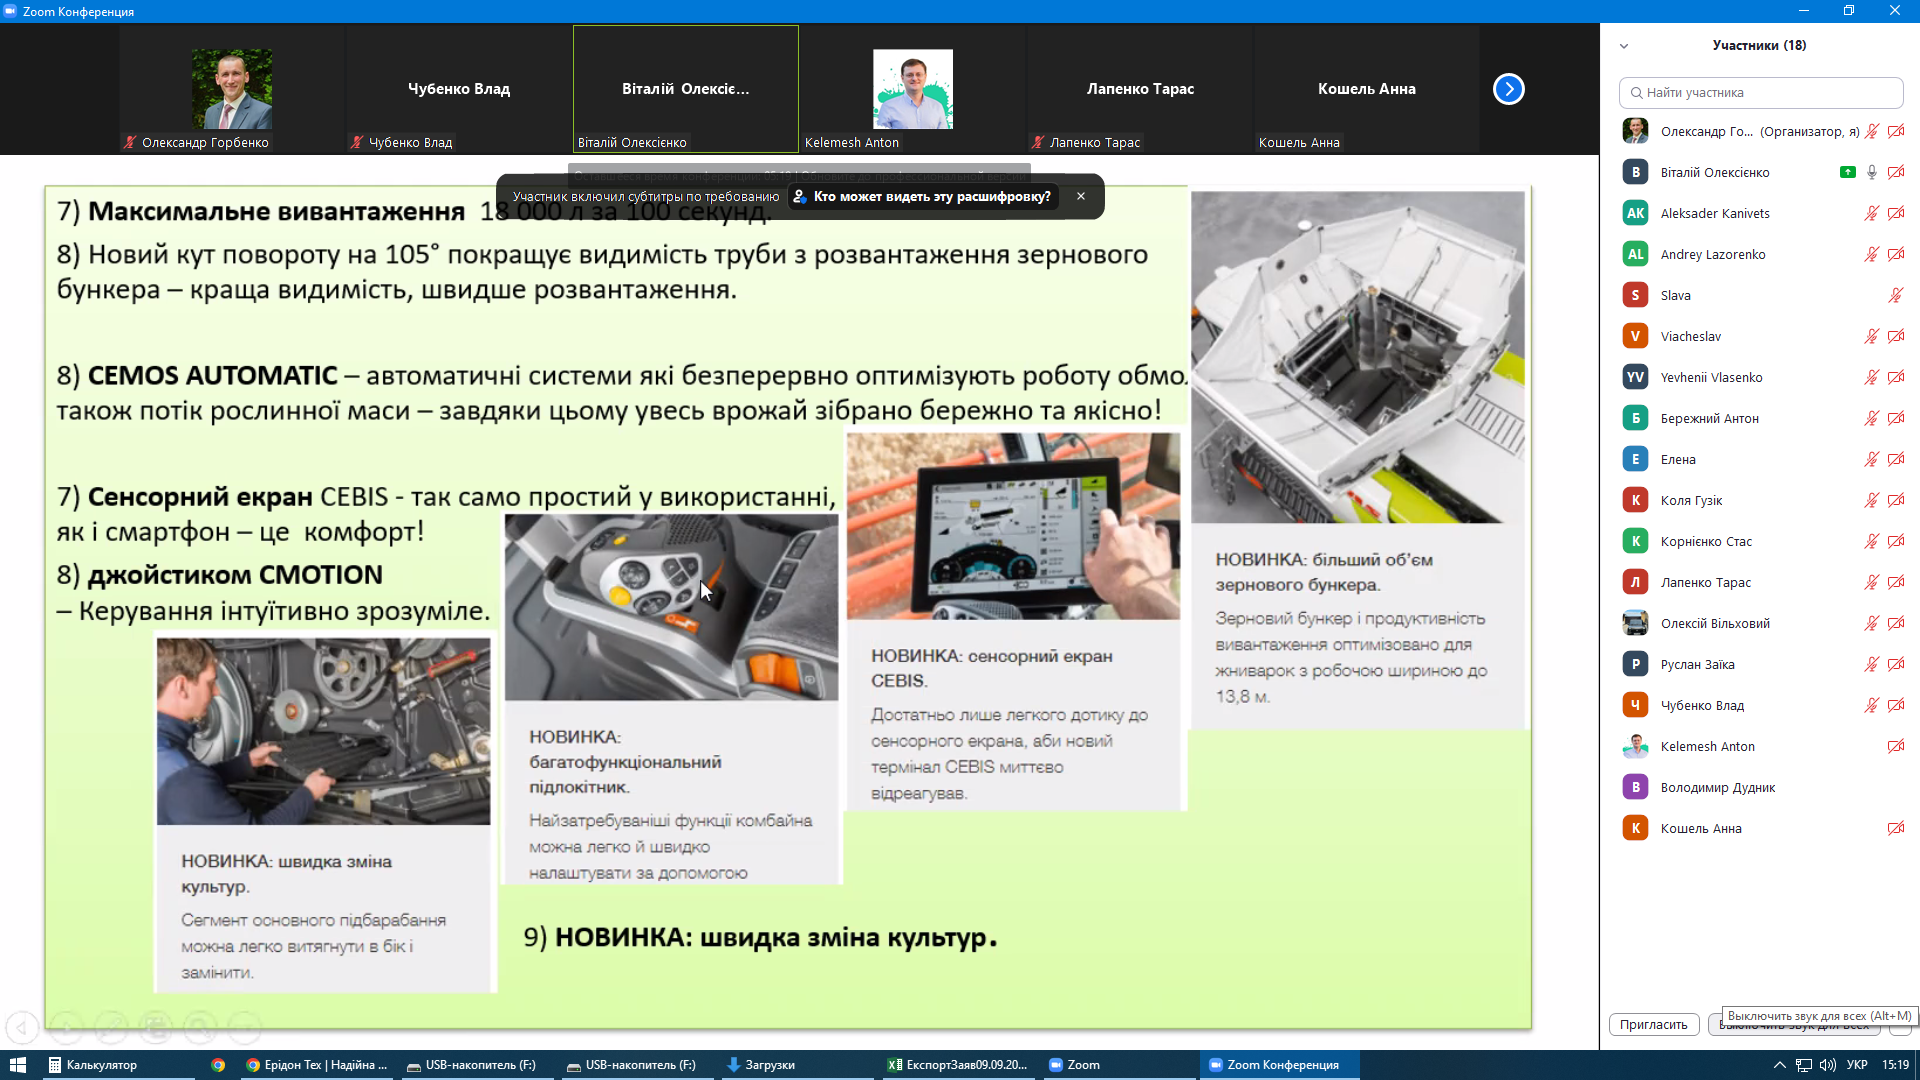The height and width of the screenshot is (1080, 1920).
Task: Click the video-off icon for Елена
Action: (x=1896, y=459)
